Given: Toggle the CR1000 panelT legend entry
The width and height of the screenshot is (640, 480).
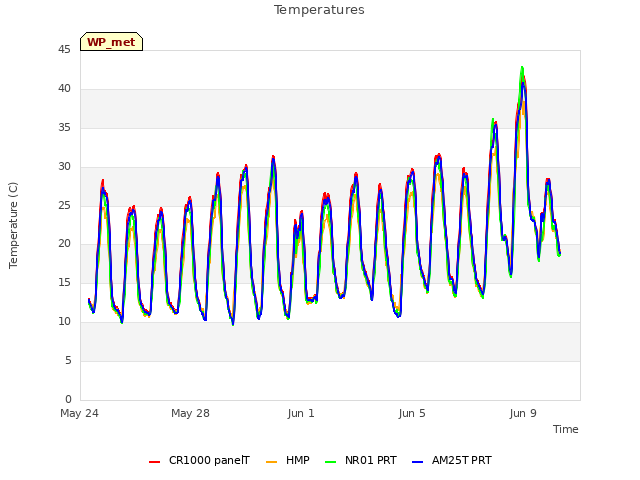Looking at the screenshot, I should pos(199,460).
